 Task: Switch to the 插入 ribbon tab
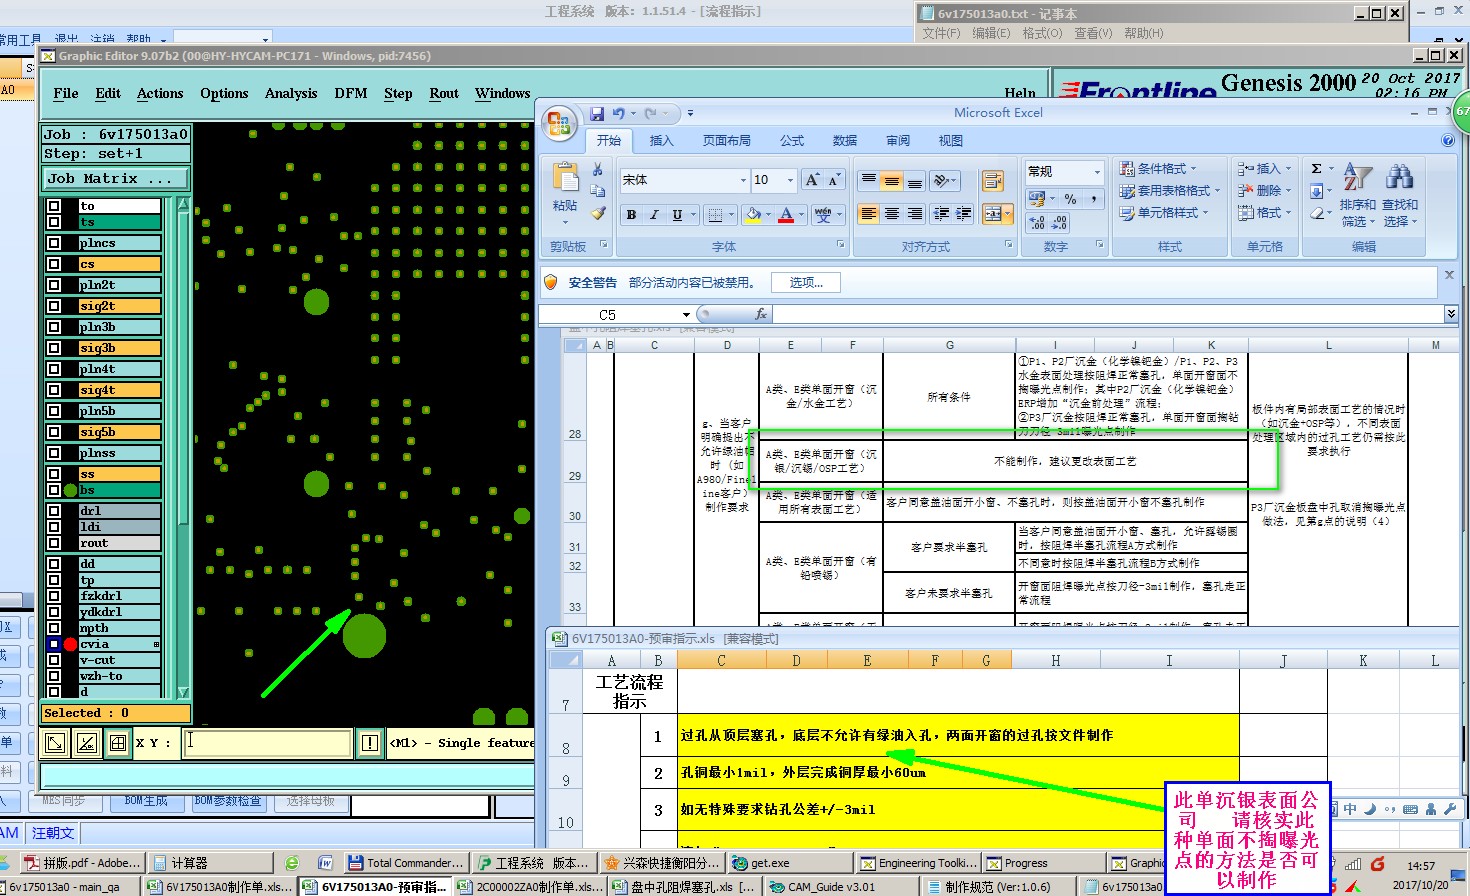[662, 141]
